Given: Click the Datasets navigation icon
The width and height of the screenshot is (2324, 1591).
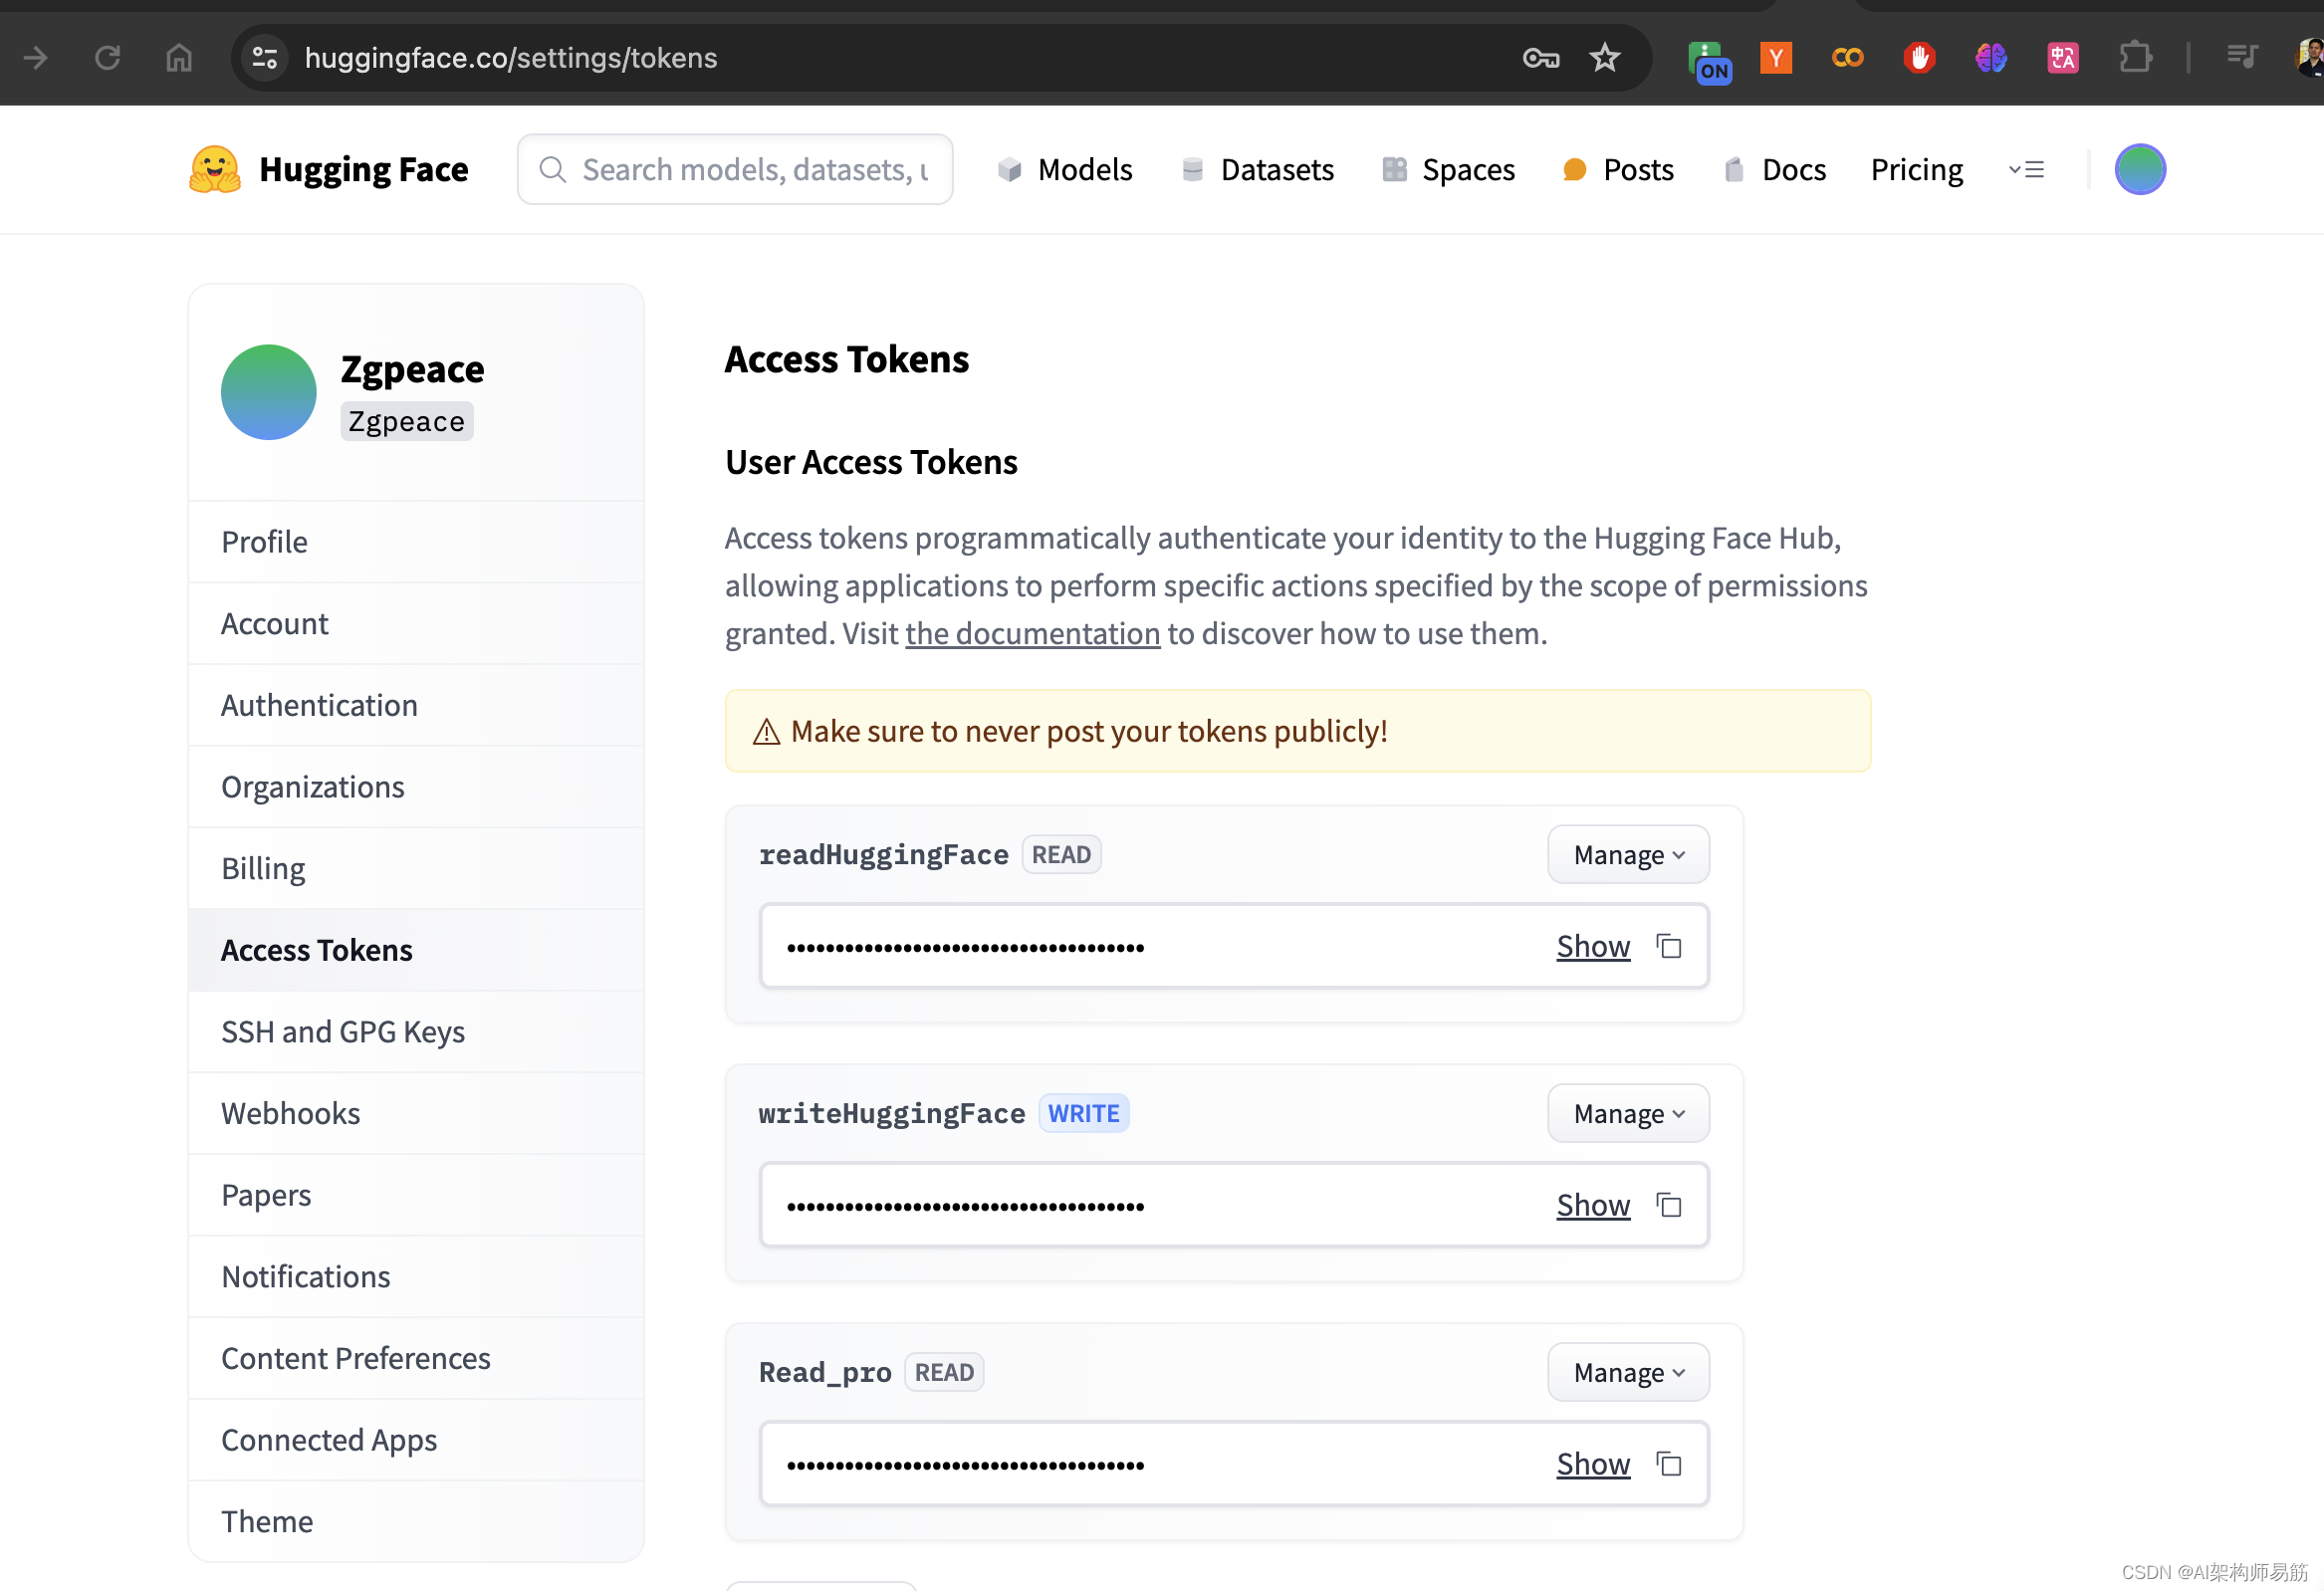Looking at the screenshot, I should 1192,169.
